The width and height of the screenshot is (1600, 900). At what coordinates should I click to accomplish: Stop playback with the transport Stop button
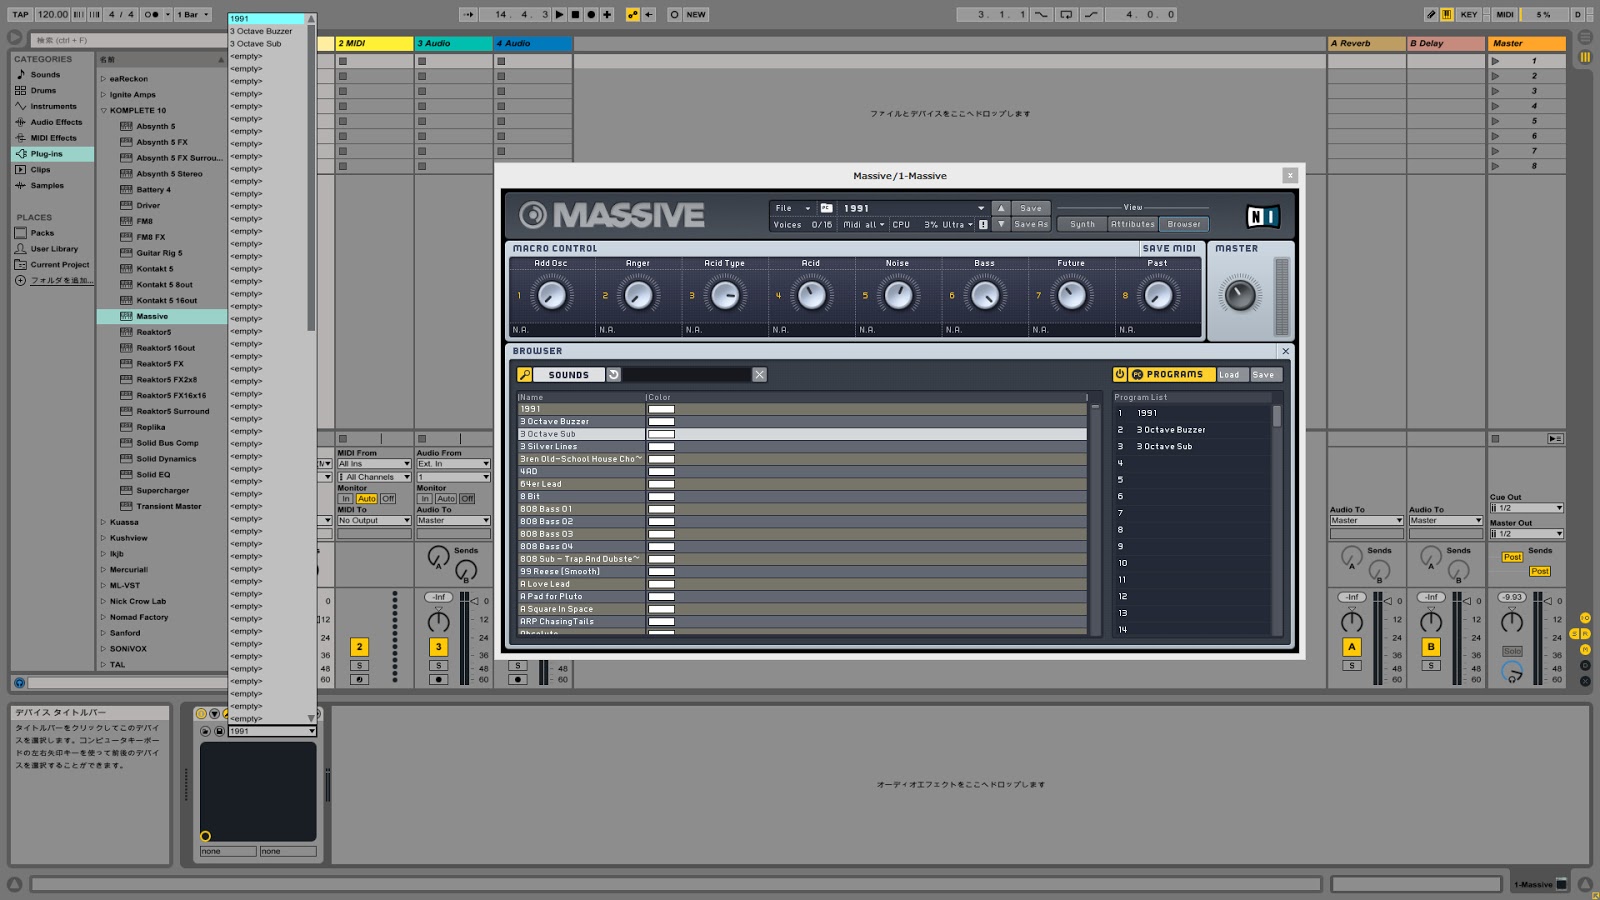pyautogui.click(x=575, y=14)
